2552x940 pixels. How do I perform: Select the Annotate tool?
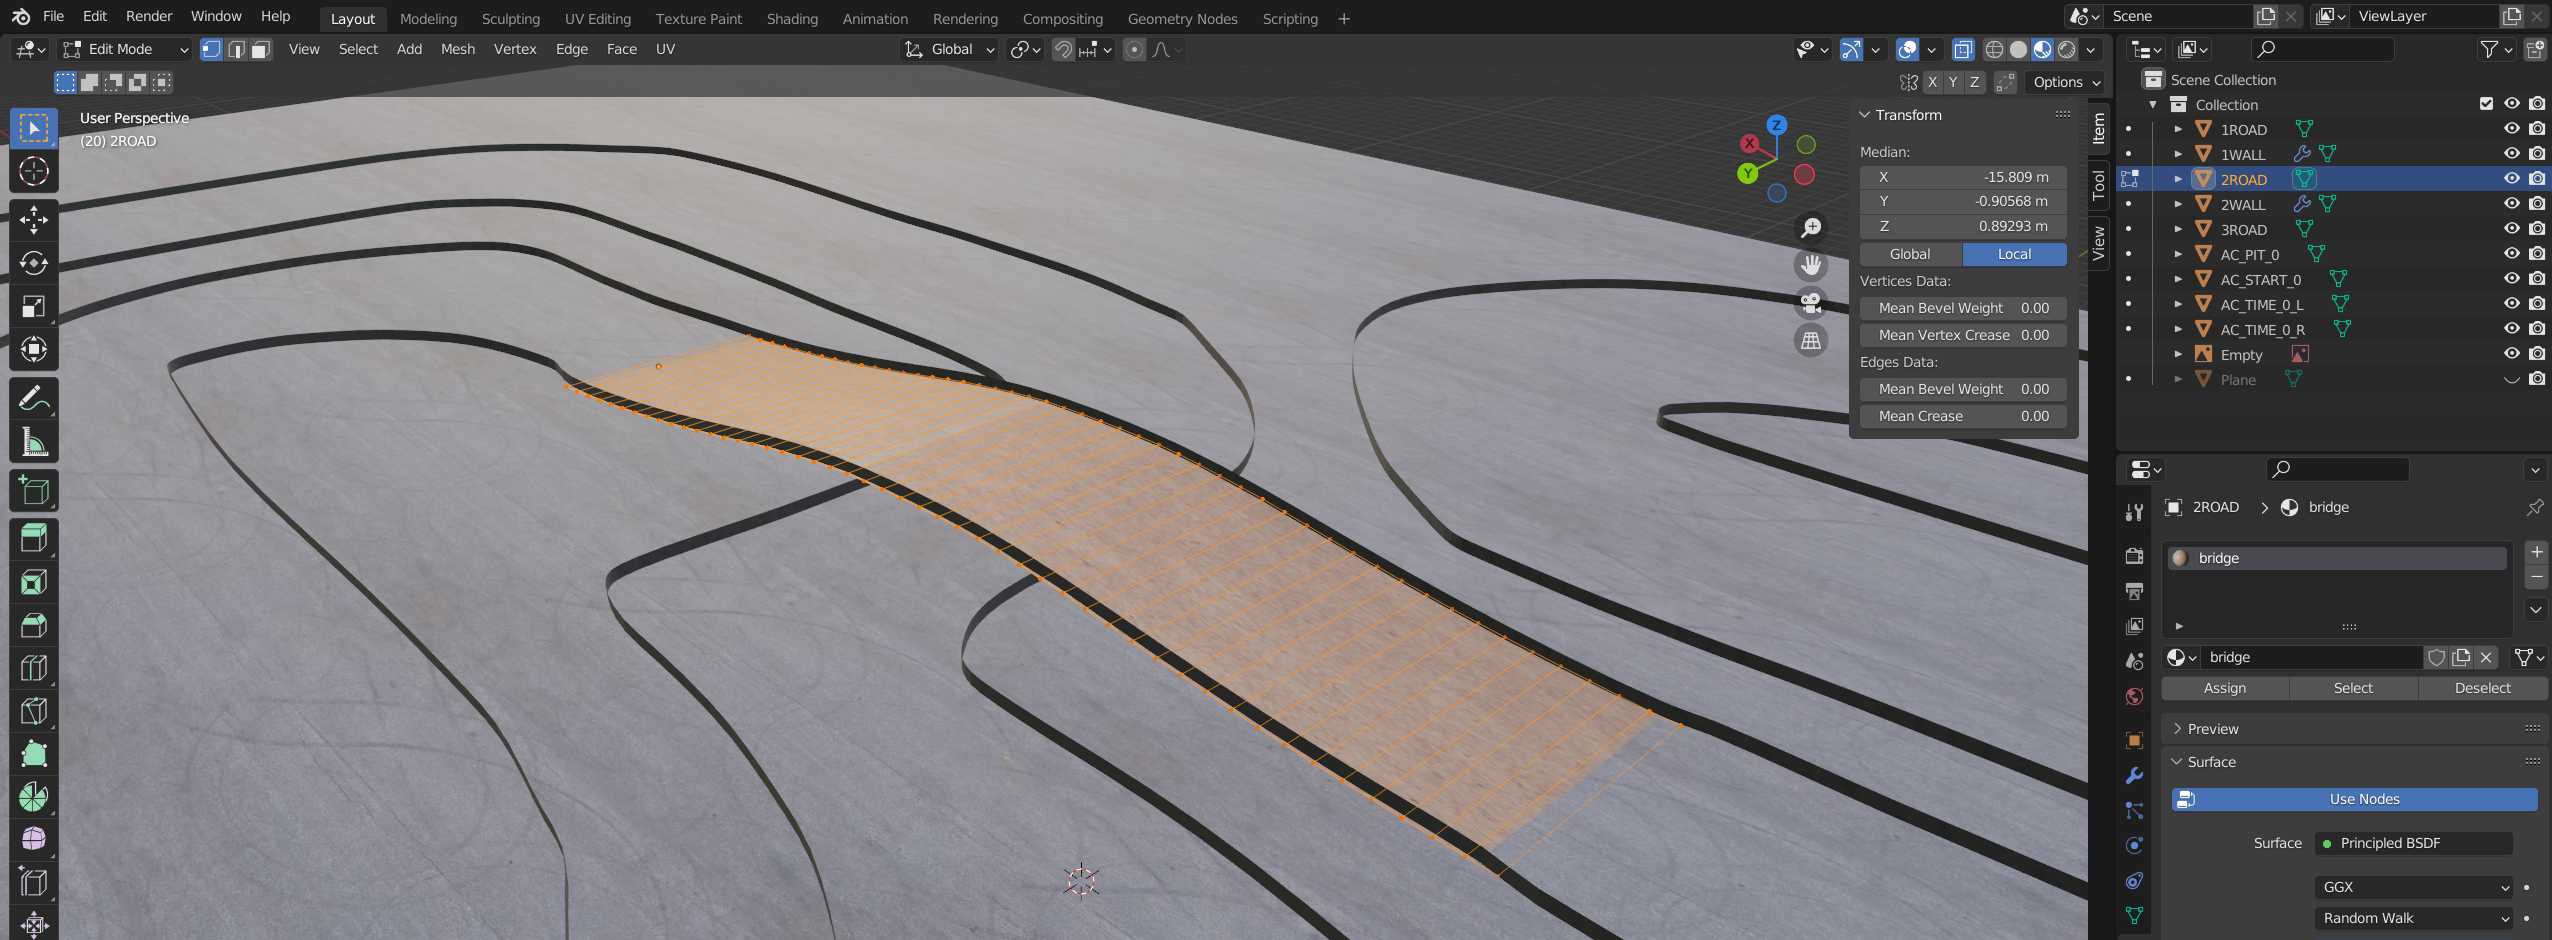tap(34, 398)
